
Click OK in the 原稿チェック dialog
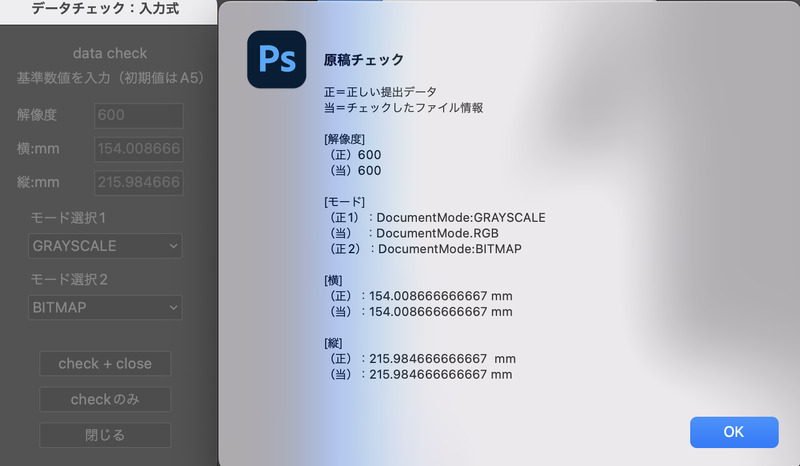click(734, 432)
